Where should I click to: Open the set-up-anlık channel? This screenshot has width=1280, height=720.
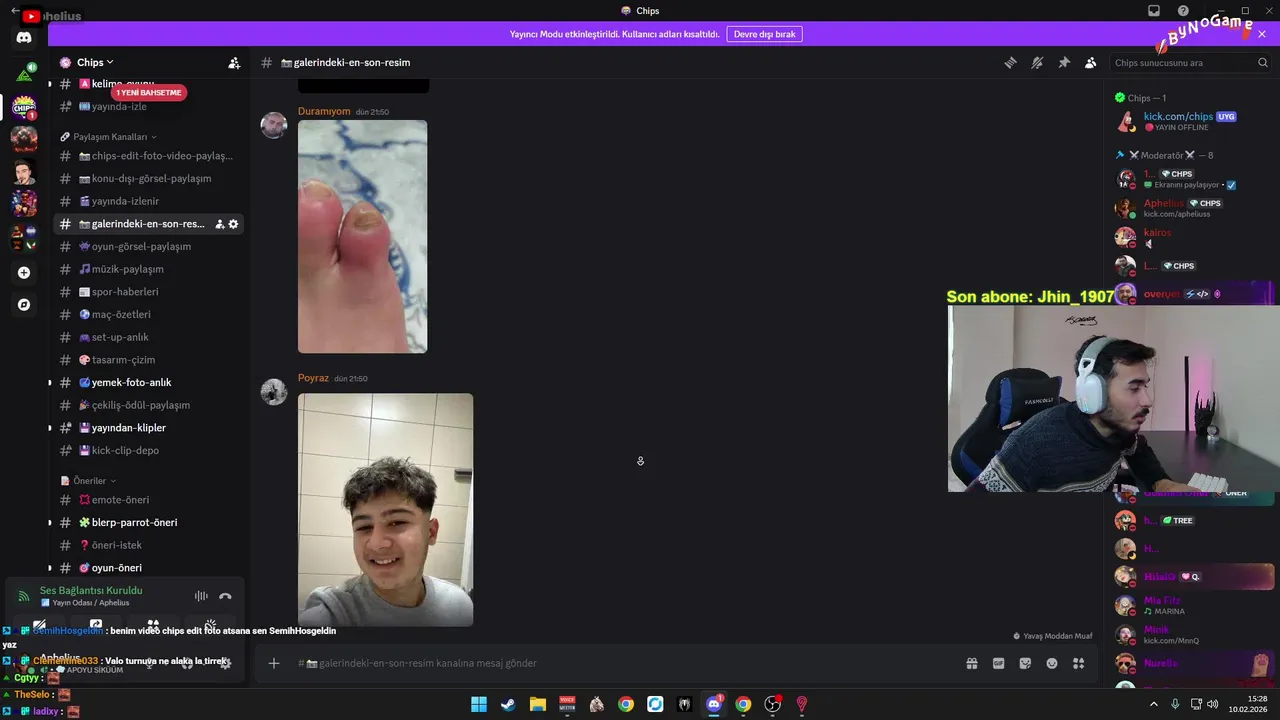148,337
